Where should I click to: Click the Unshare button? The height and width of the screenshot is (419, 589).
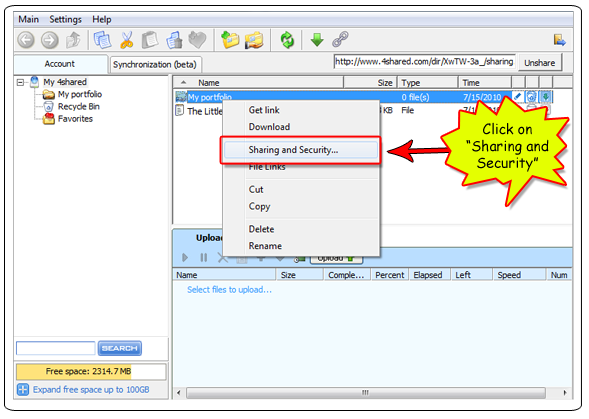[540, 63]
